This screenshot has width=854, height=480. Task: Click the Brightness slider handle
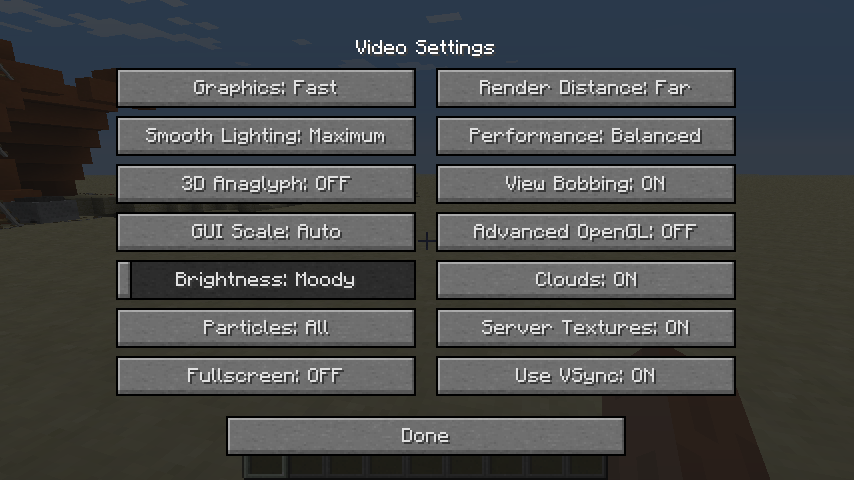coord(124,280)
